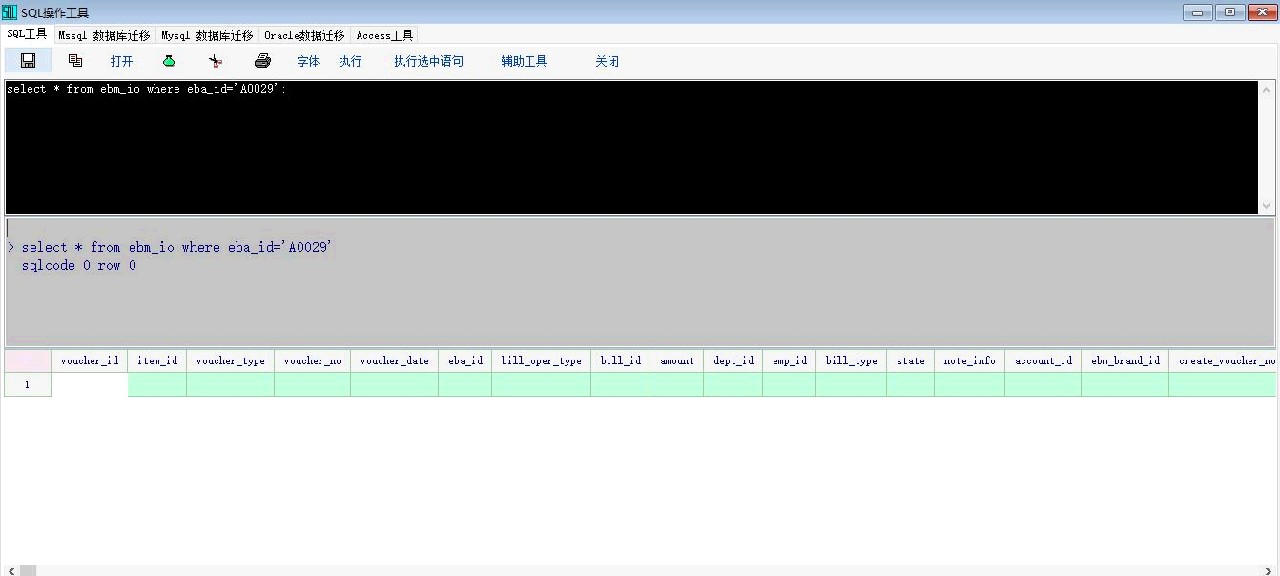This screenshot has width=1280, height=576.
Task: Click the SQL操作工具 title bar app icon
Action: pyautogui.click(x=10, y=12)
